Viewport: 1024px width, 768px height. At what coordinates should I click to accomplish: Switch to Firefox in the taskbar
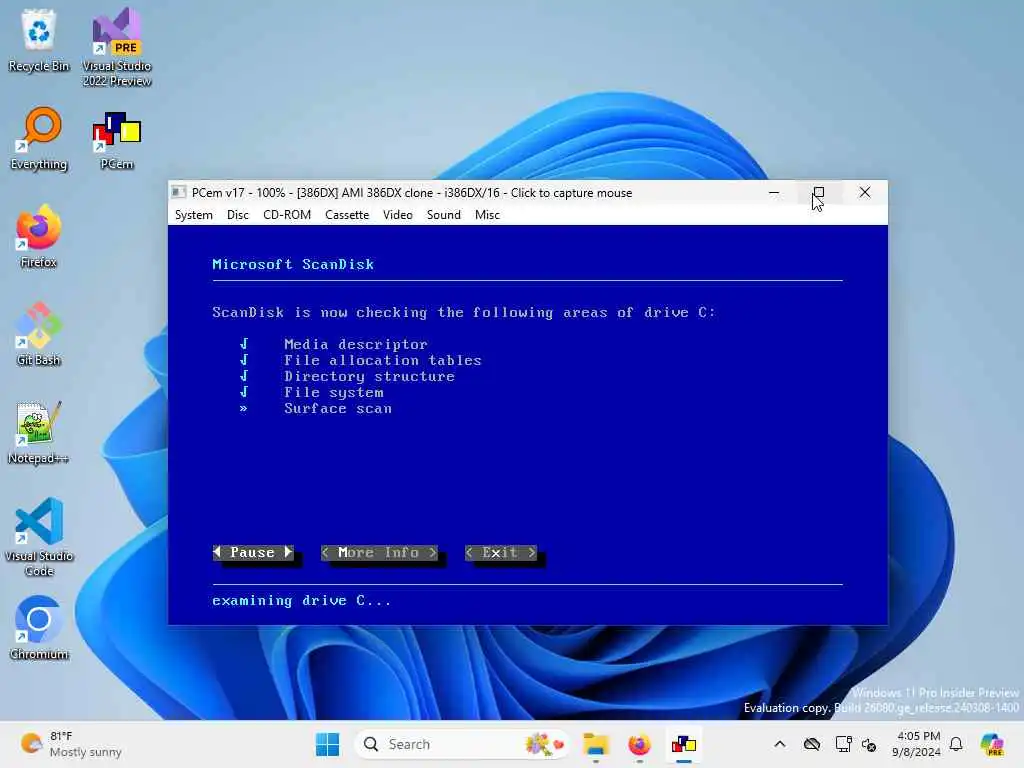coord(639,744)
